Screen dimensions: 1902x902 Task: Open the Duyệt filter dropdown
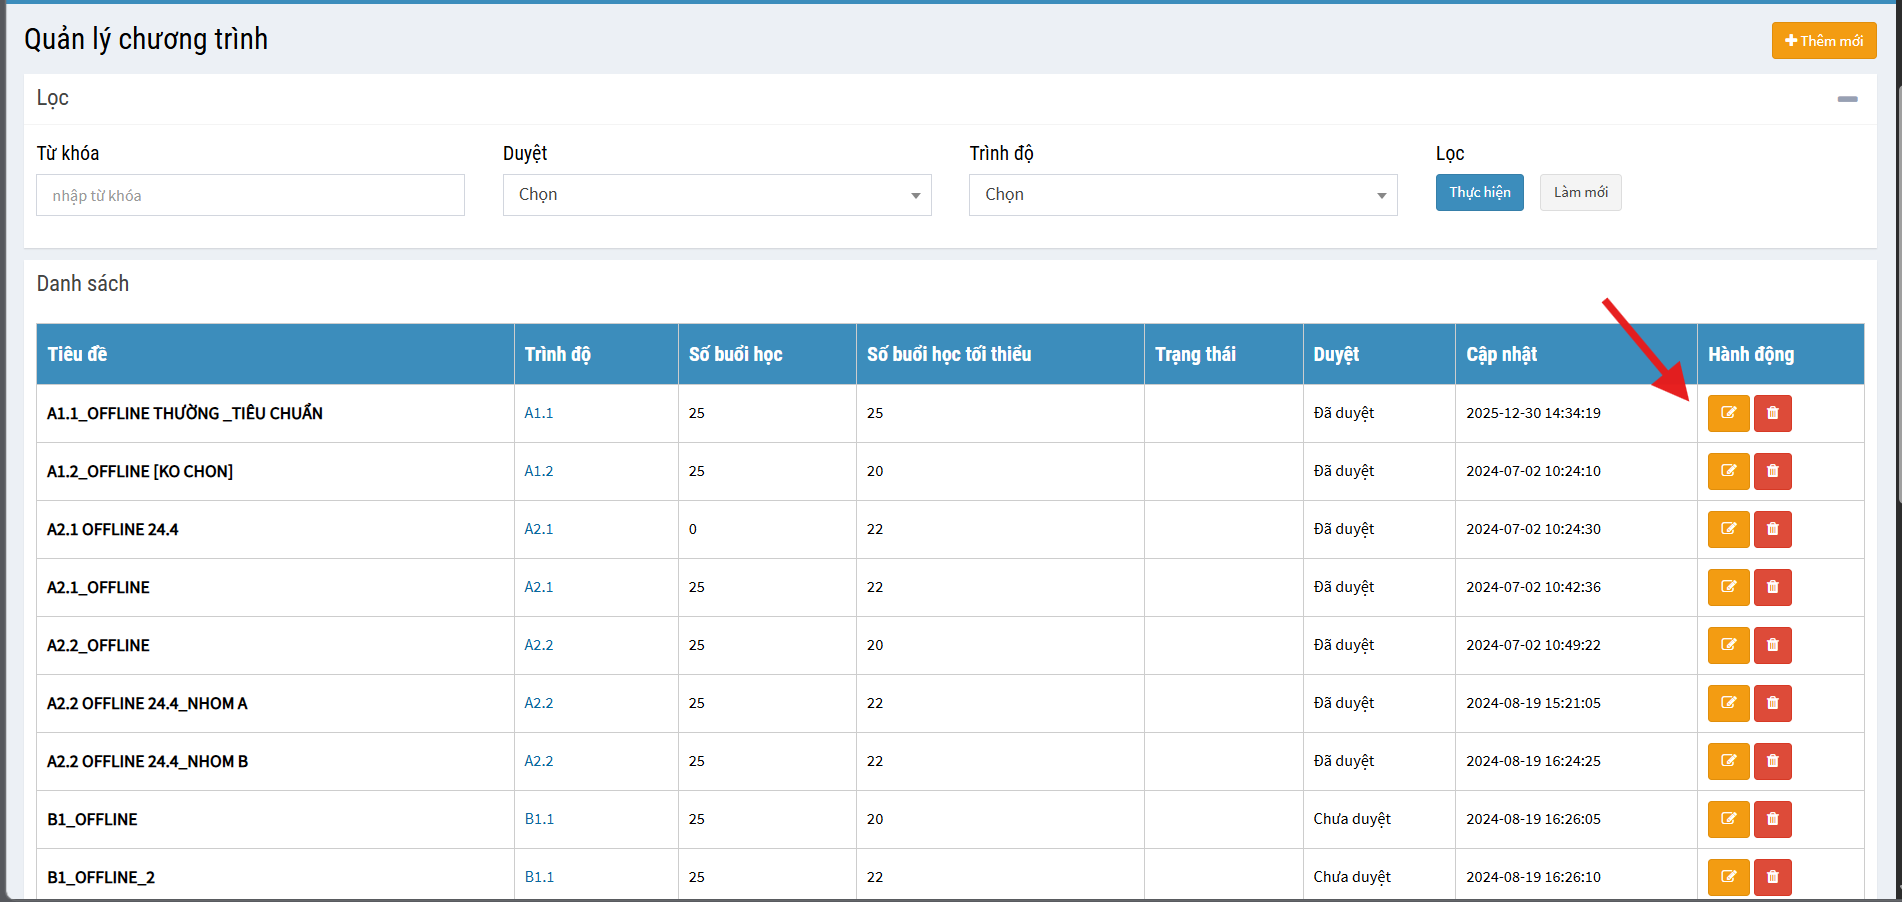tap(716, 195)
